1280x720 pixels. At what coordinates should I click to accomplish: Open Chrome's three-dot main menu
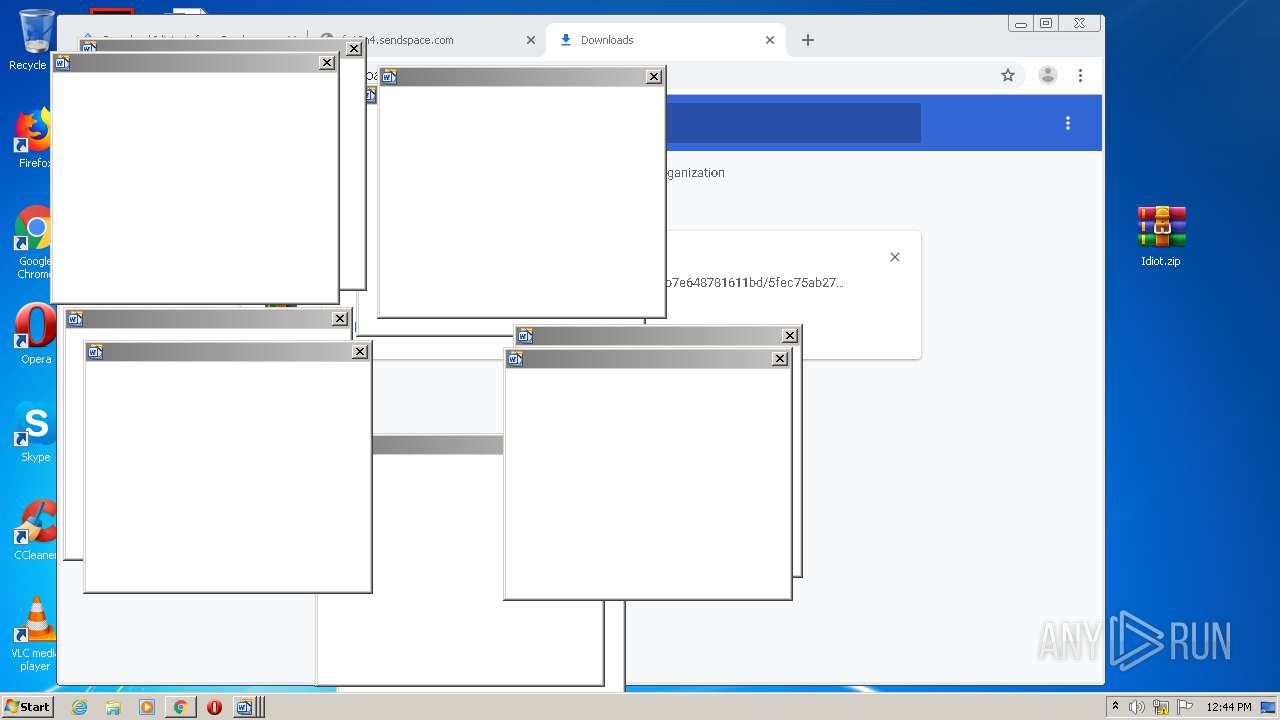point(1080,75)
